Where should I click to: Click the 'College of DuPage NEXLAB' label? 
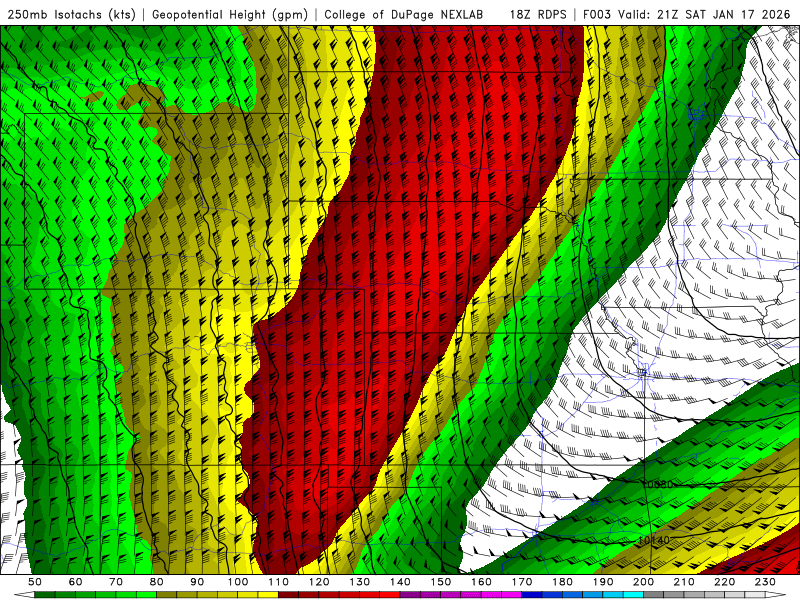403,14
